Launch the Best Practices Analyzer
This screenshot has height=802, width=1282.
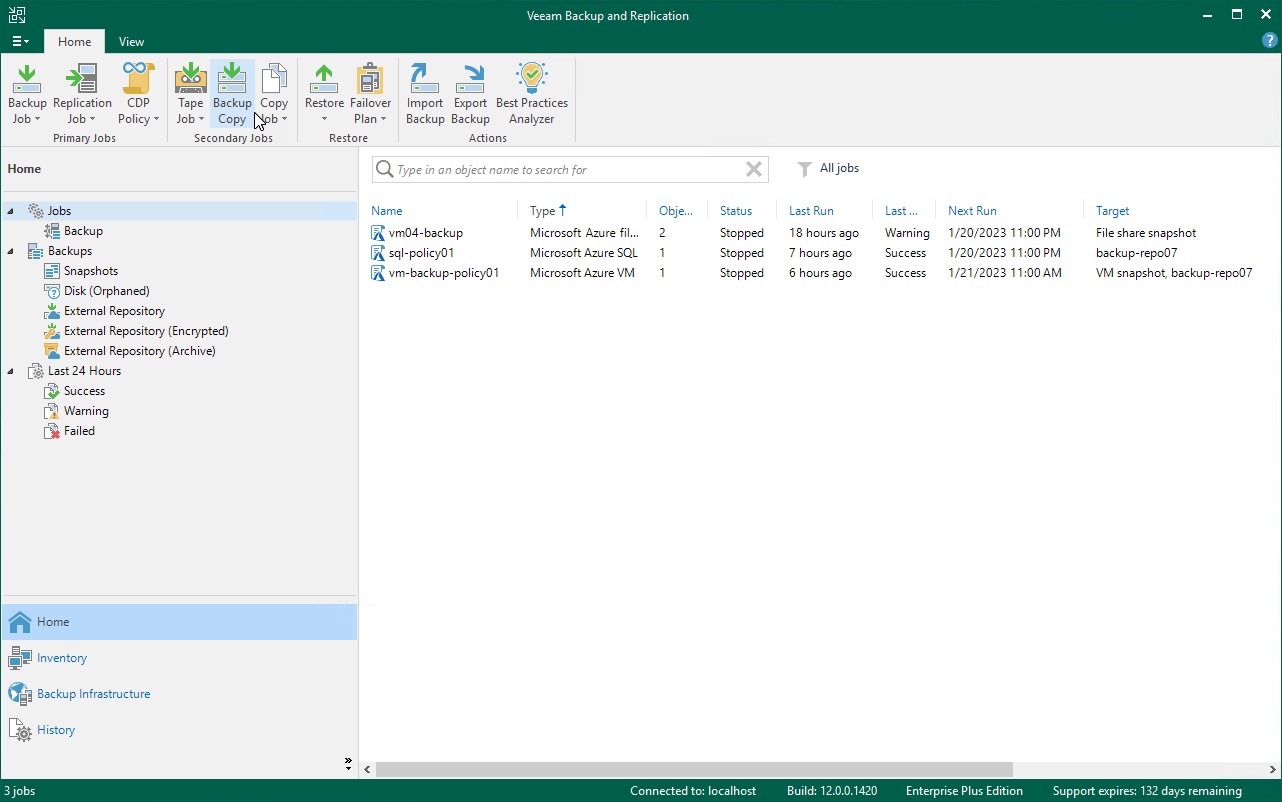(x=532, y=94)
